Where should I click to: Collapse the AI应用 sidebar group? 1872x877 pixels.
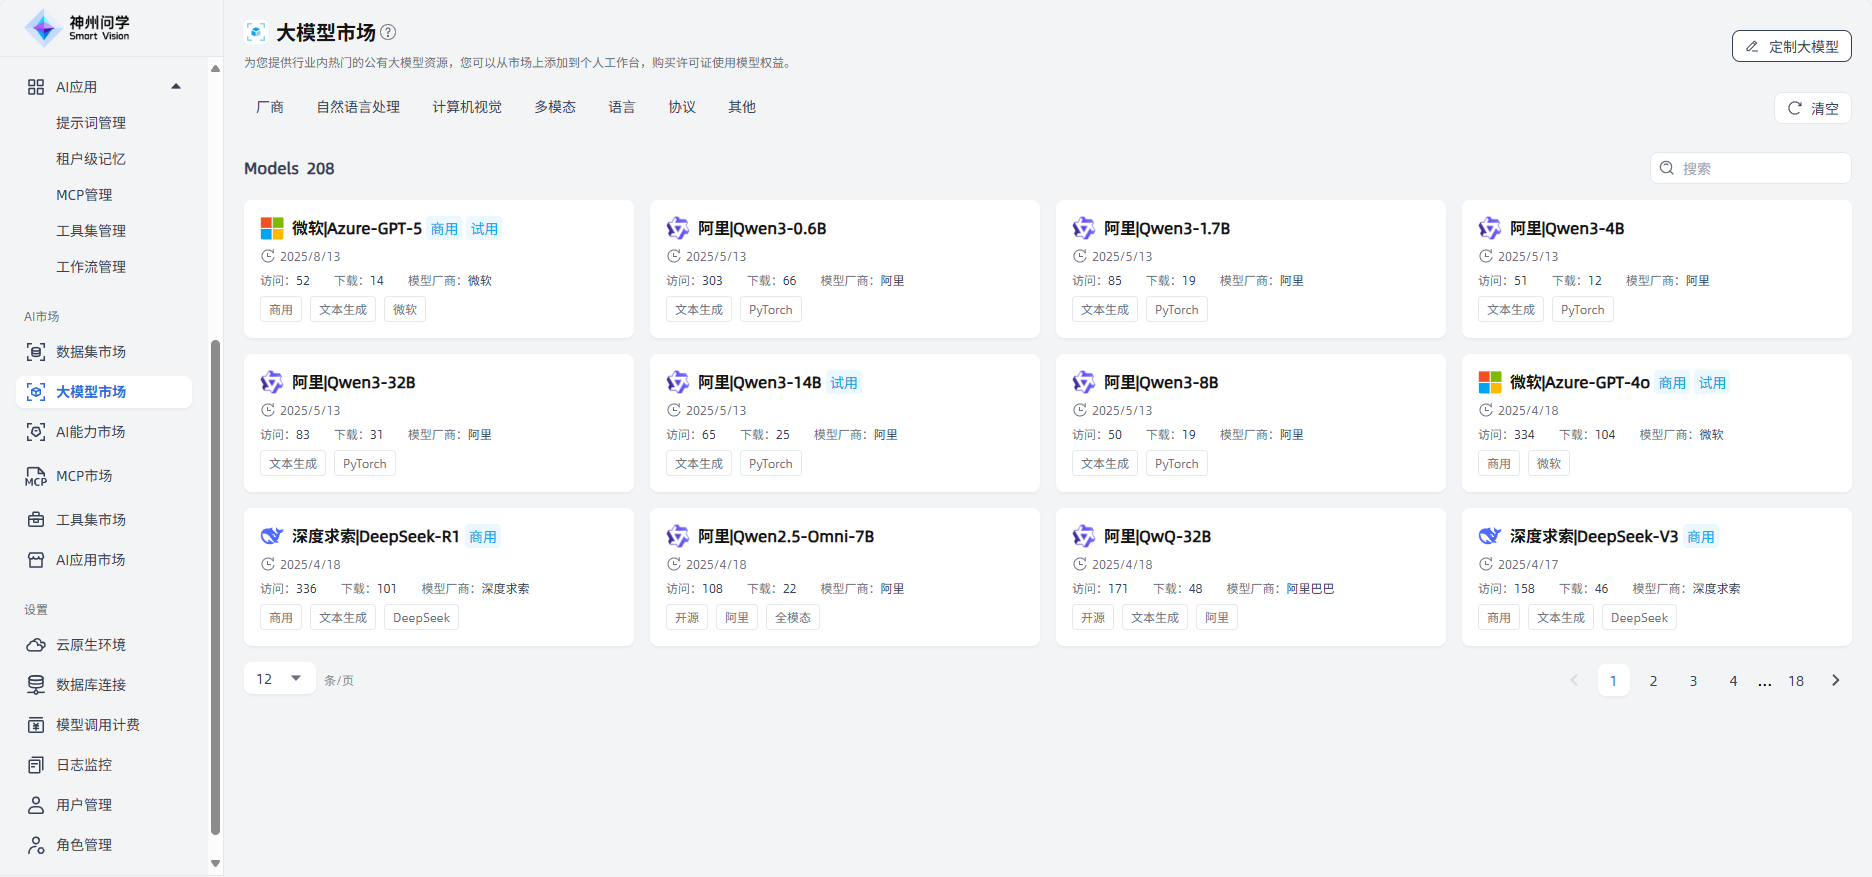coord(176,87)
